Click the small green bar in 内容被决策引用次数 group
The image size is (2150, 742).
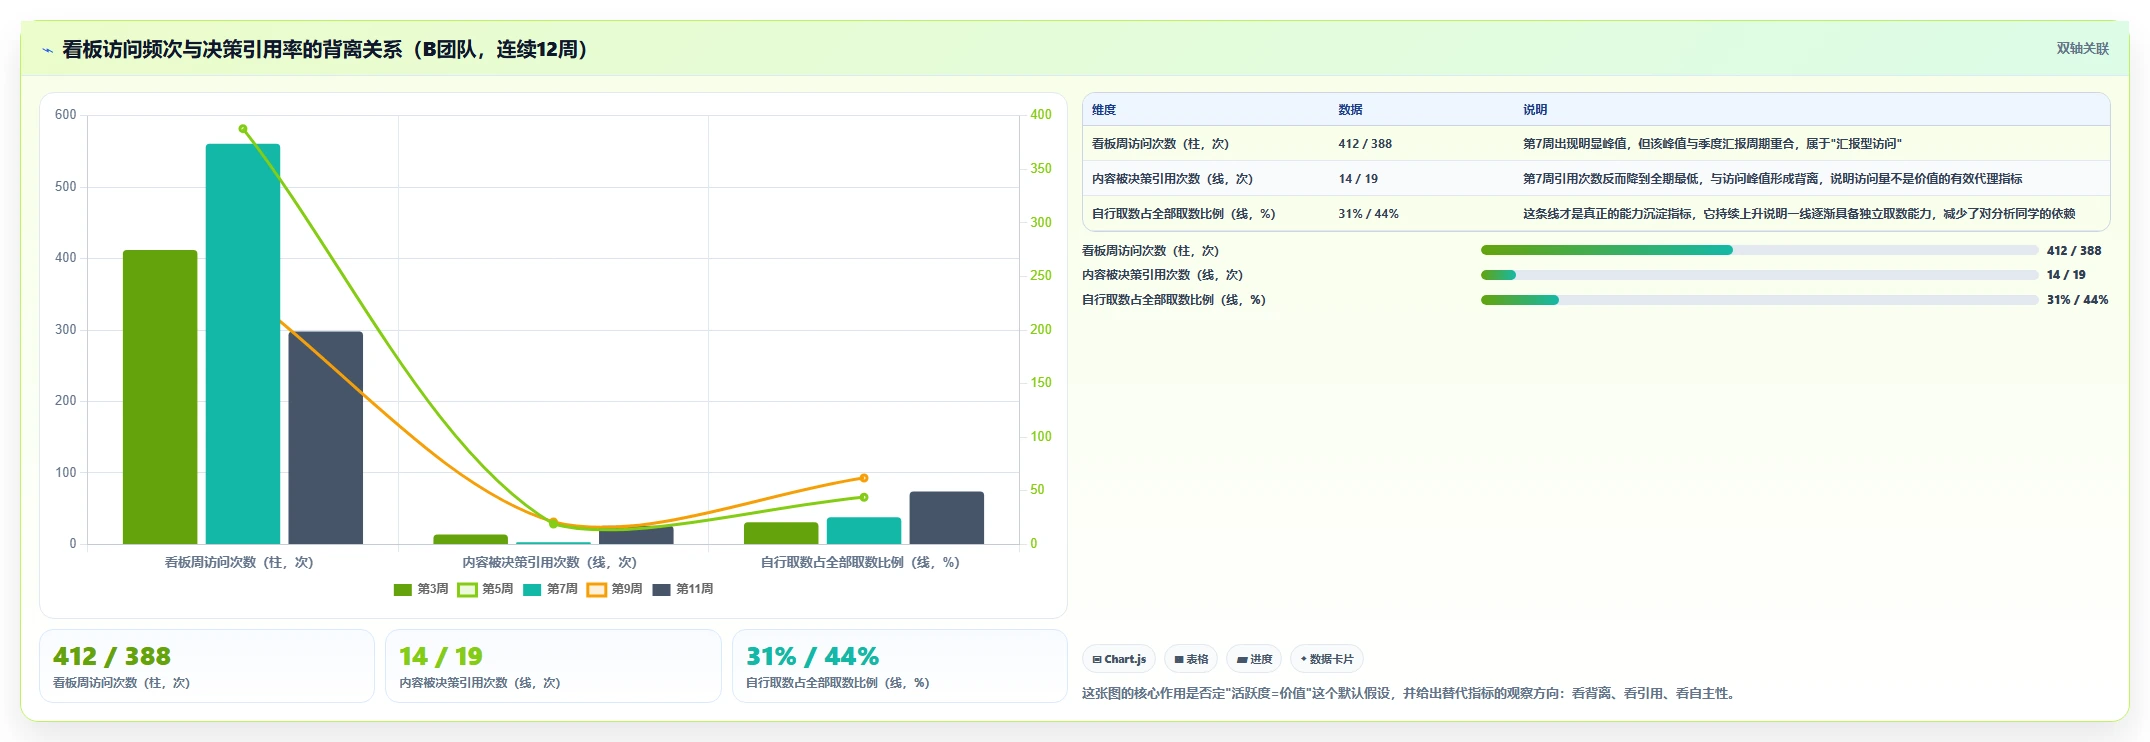click(x=471, y=539)
